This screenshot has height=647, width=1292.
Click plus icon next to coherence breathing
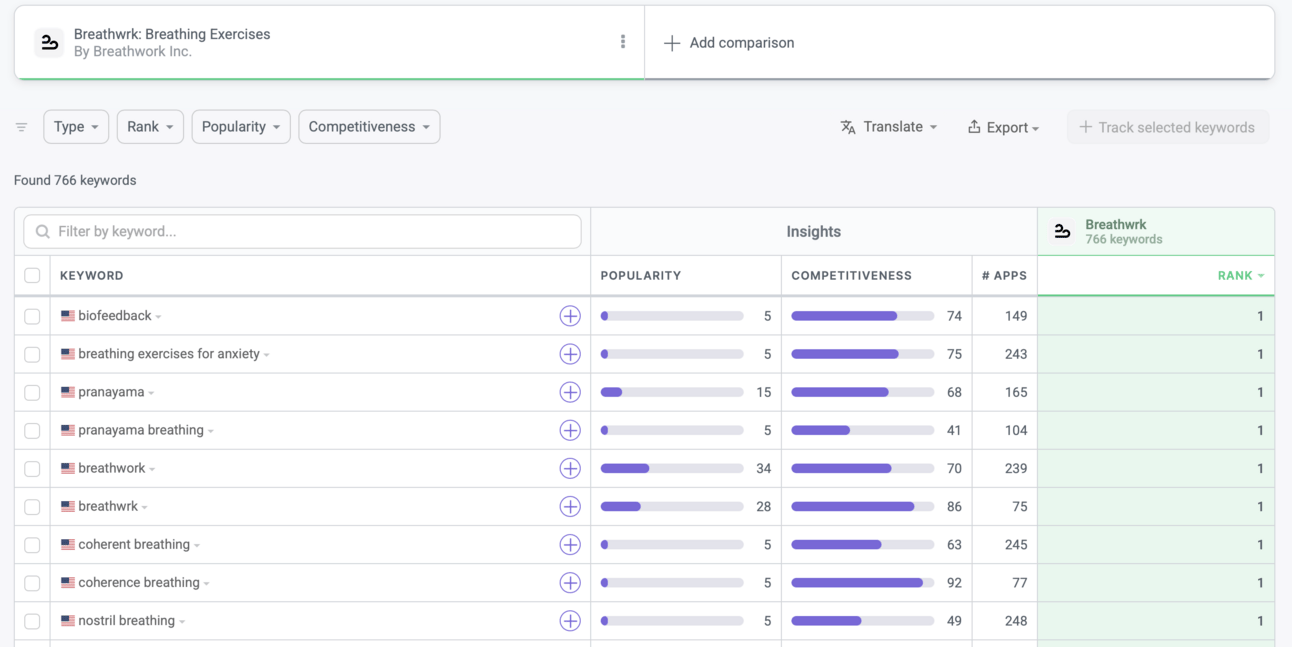click(570, 583)
